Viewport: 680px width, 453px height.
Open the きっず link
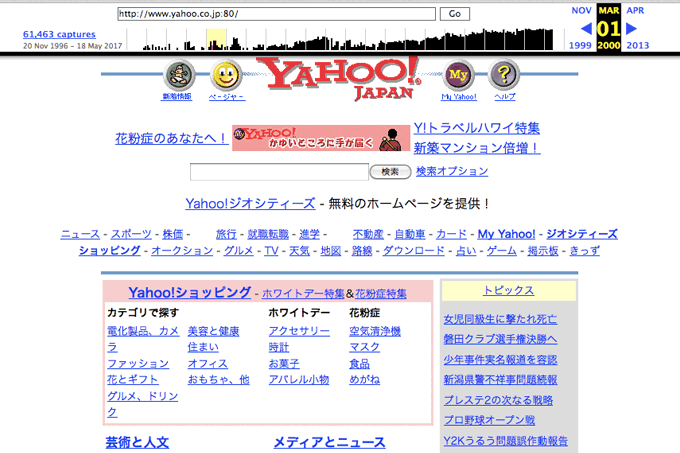[585, 251]
